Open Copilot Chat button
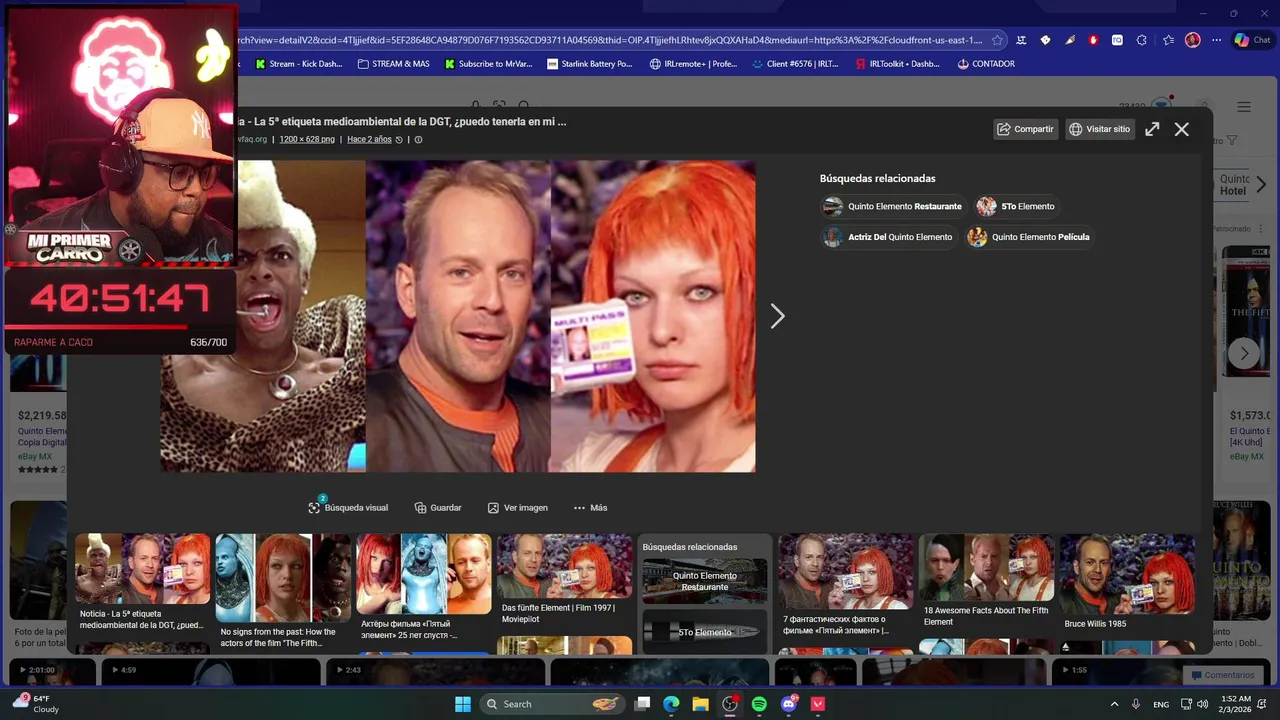 click(x=1252, y=40)
